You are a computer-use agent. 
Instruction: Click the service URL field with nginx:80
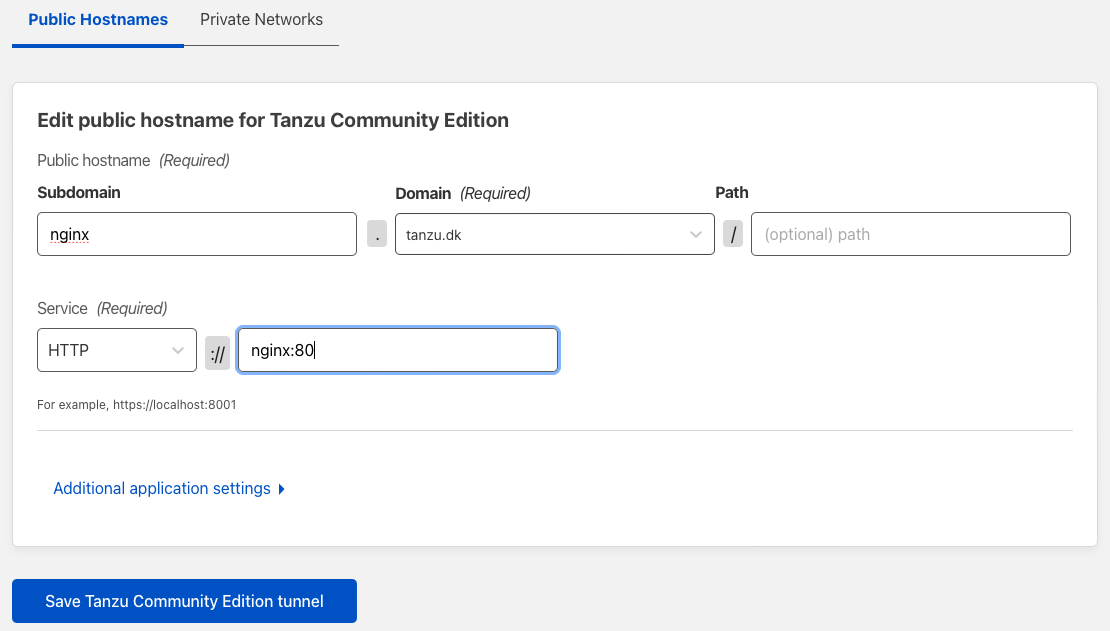(x=398, y=350)
